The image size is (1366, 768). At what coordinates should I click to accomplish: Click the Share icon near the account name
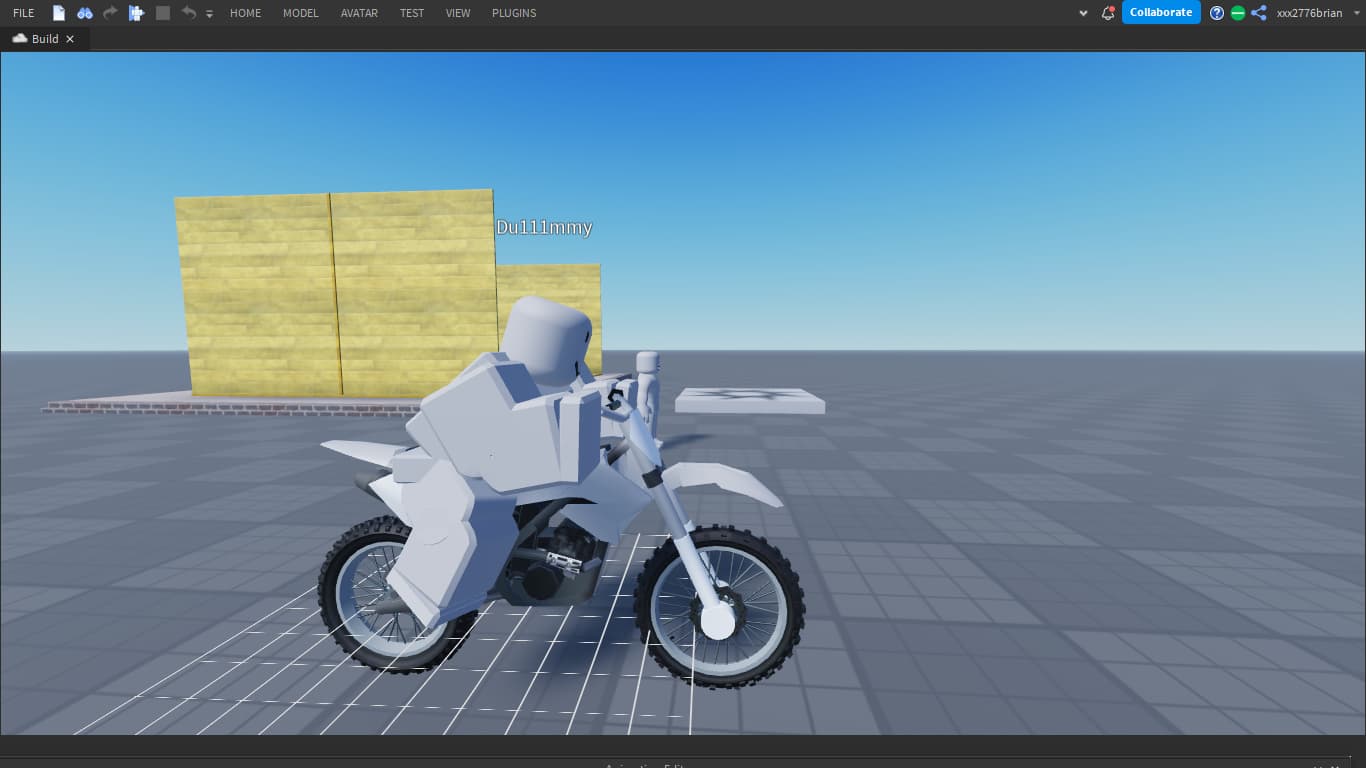pos(1258,13)
